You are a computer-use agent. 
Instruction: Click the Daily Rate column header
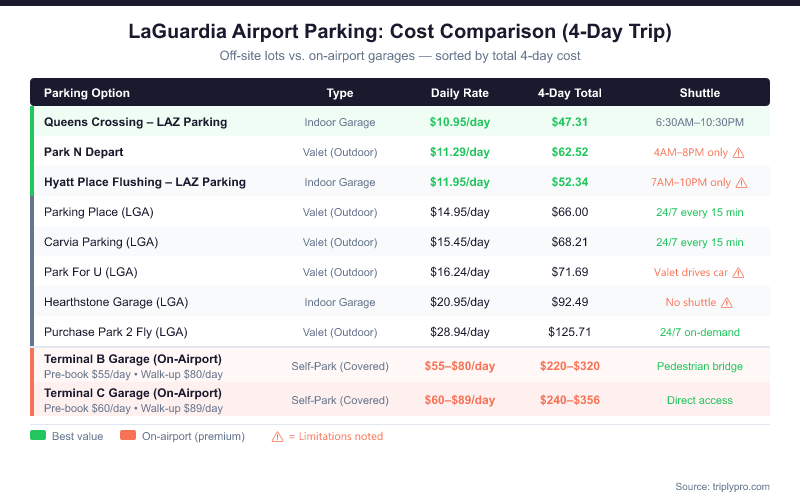[x=460, y=93]
